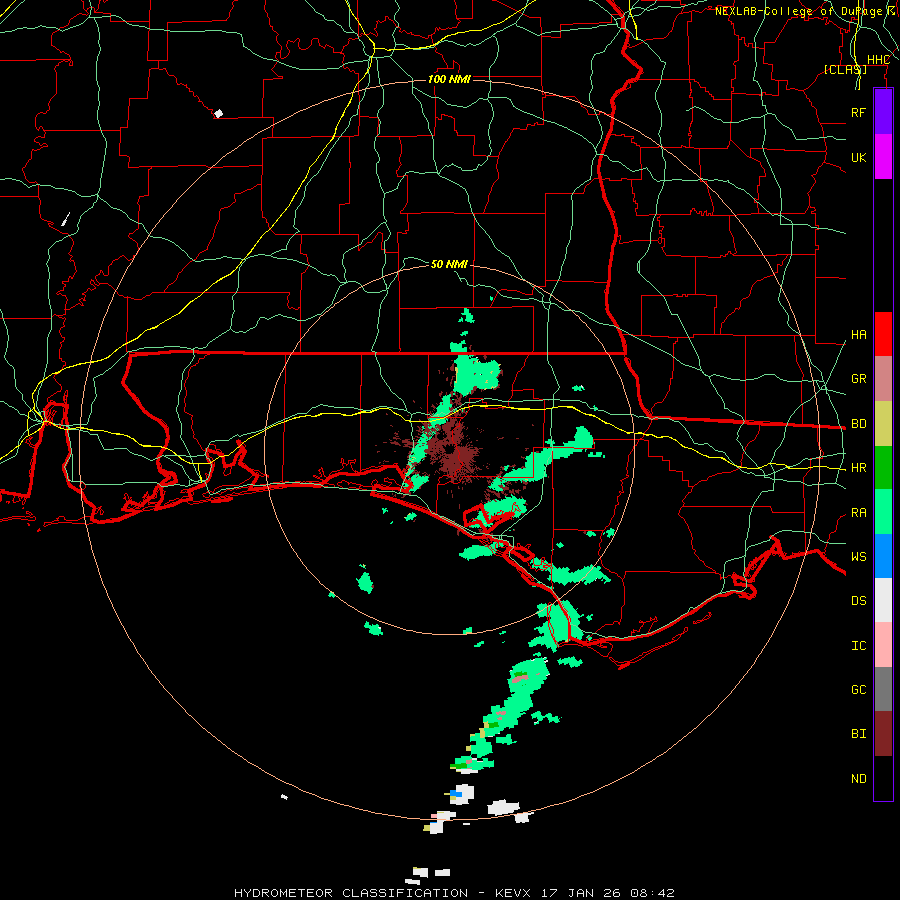Click the HHC product code text

coord(878,60)
